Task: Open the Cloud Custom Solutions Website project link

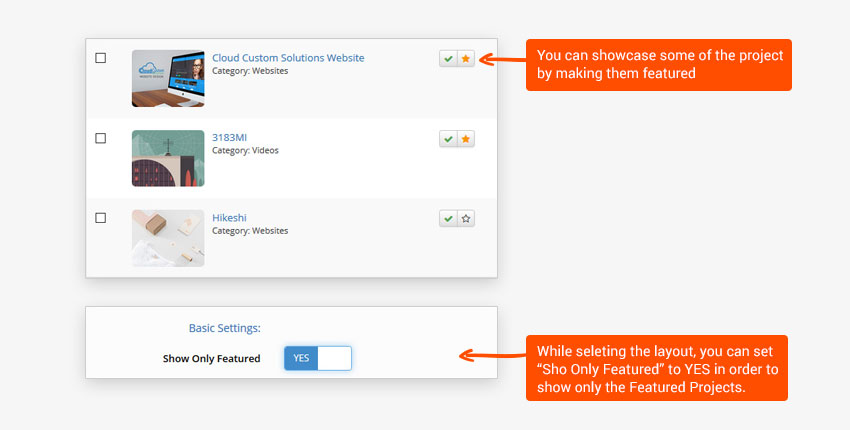Action: click(x=288, y=58)
